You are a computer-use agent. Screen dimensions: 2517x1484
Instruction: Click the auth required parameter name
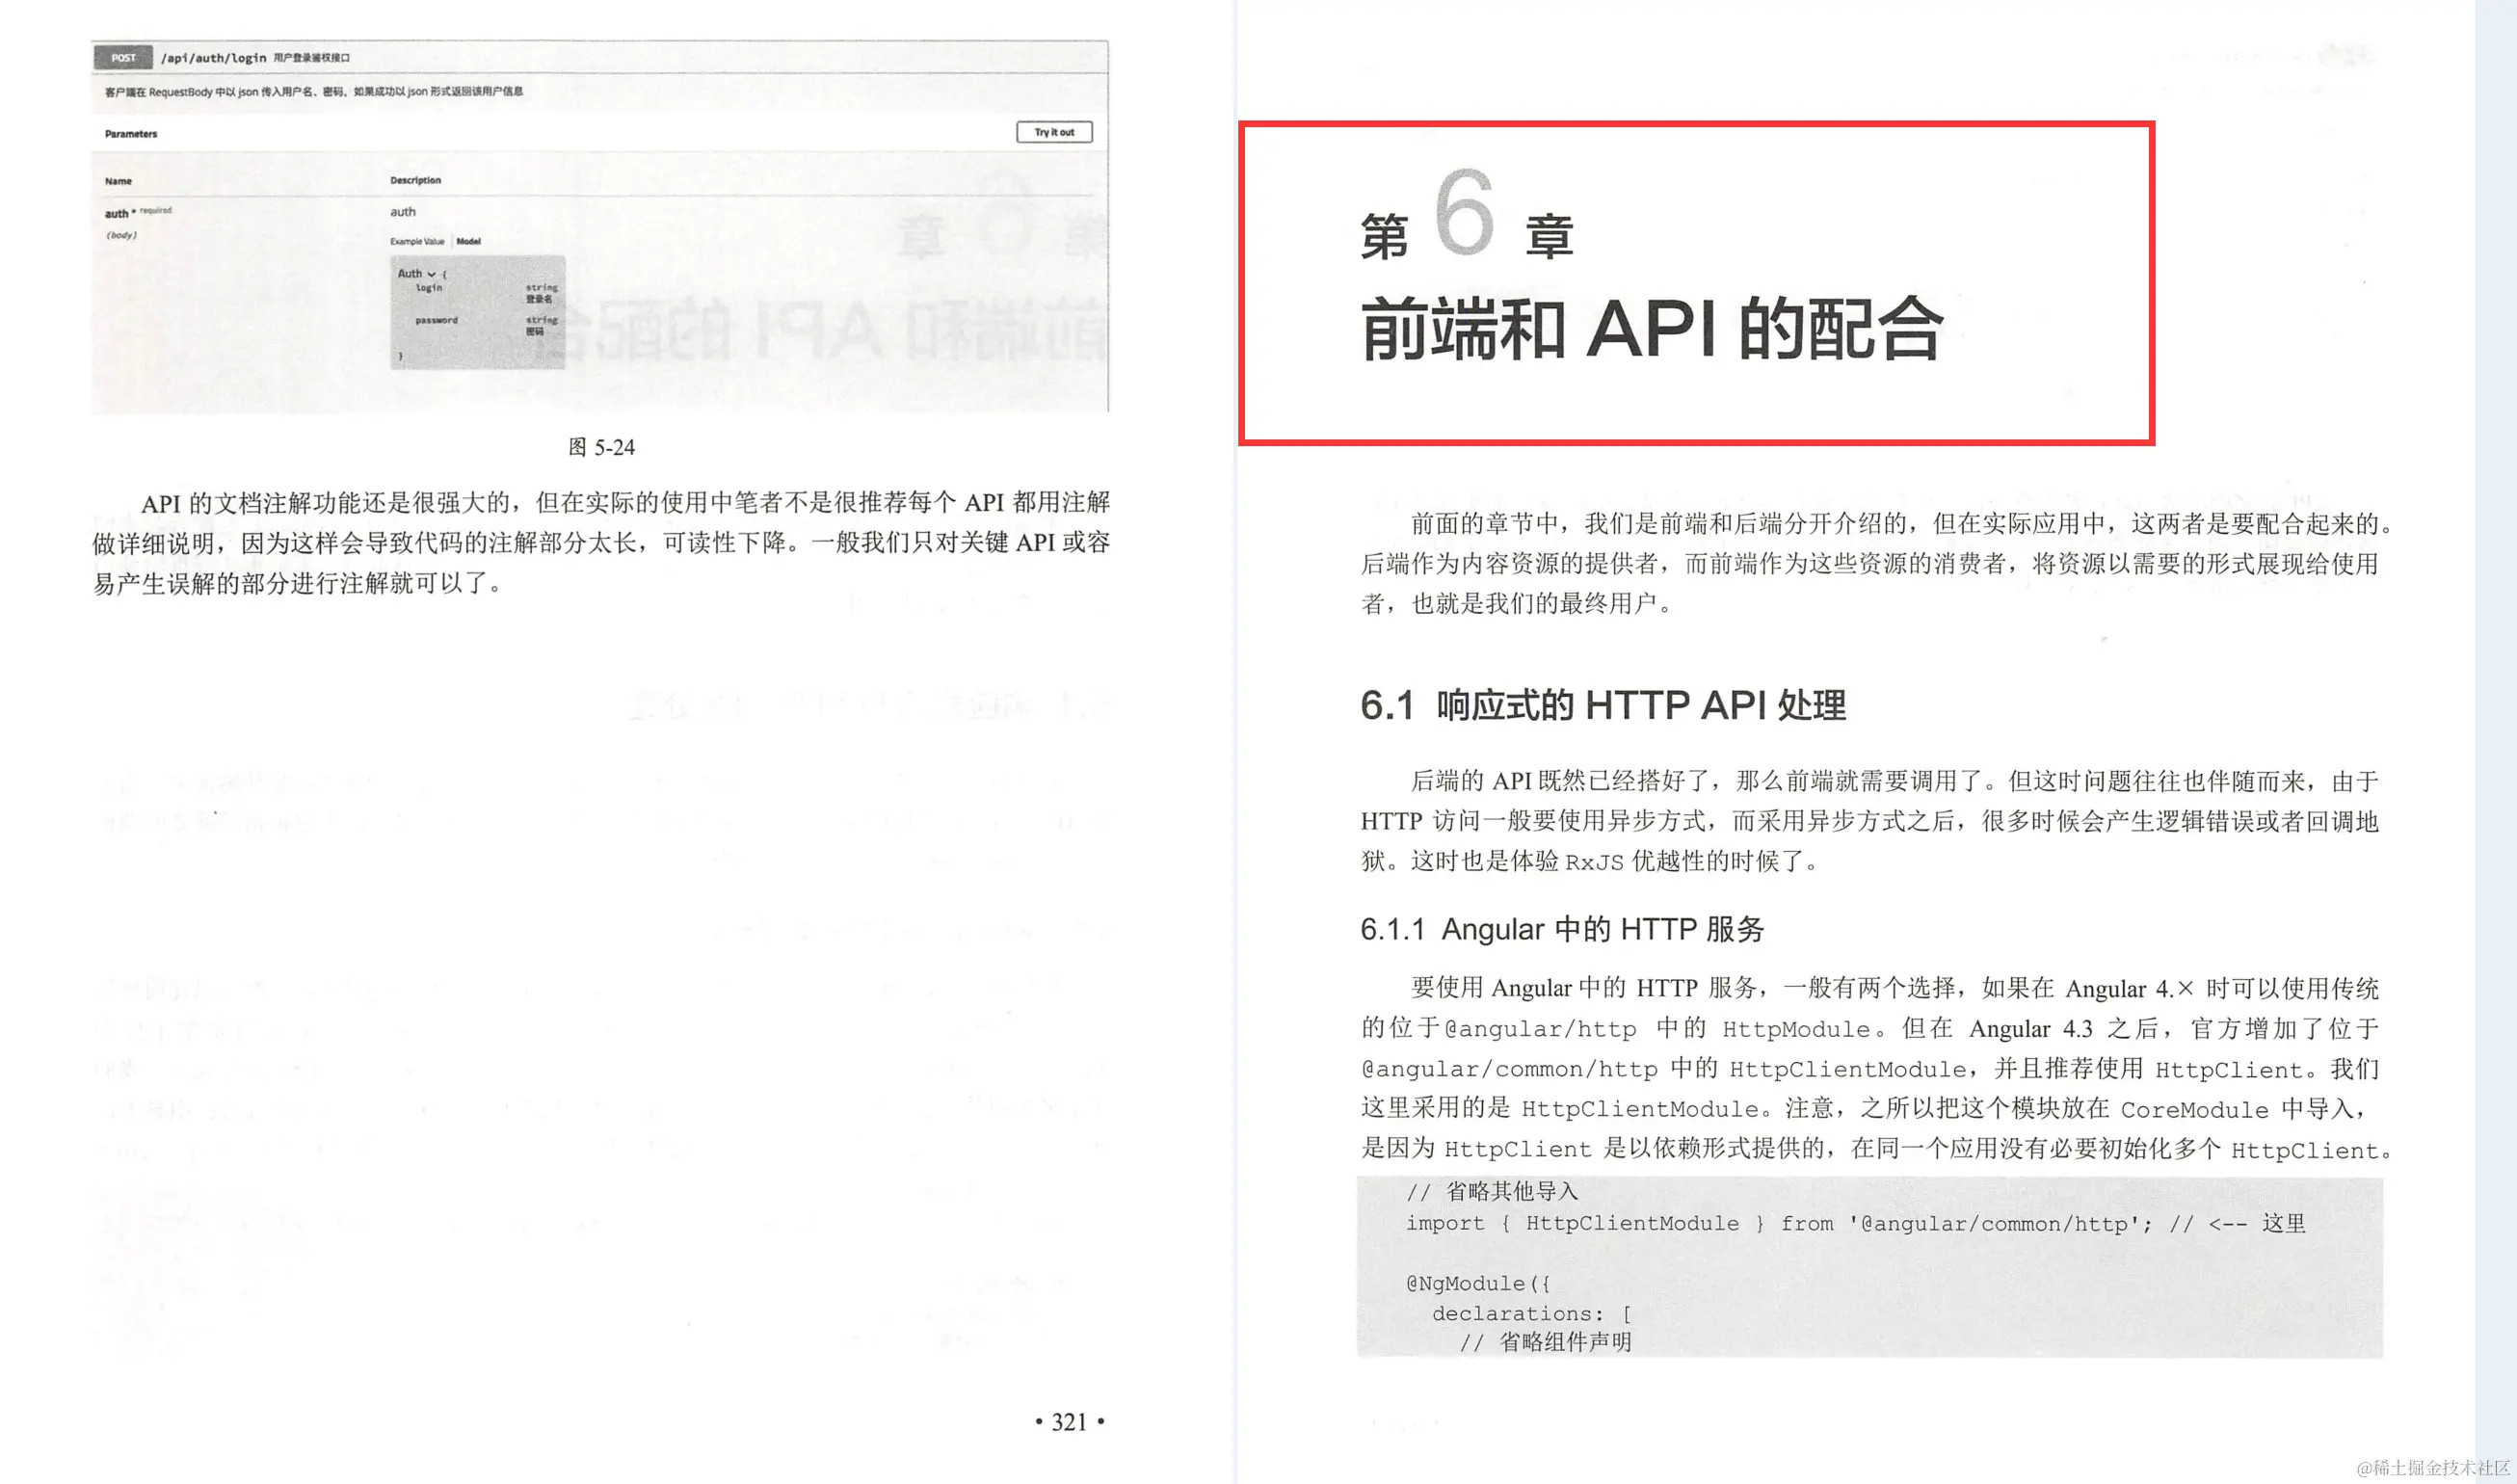coord(117,213)
